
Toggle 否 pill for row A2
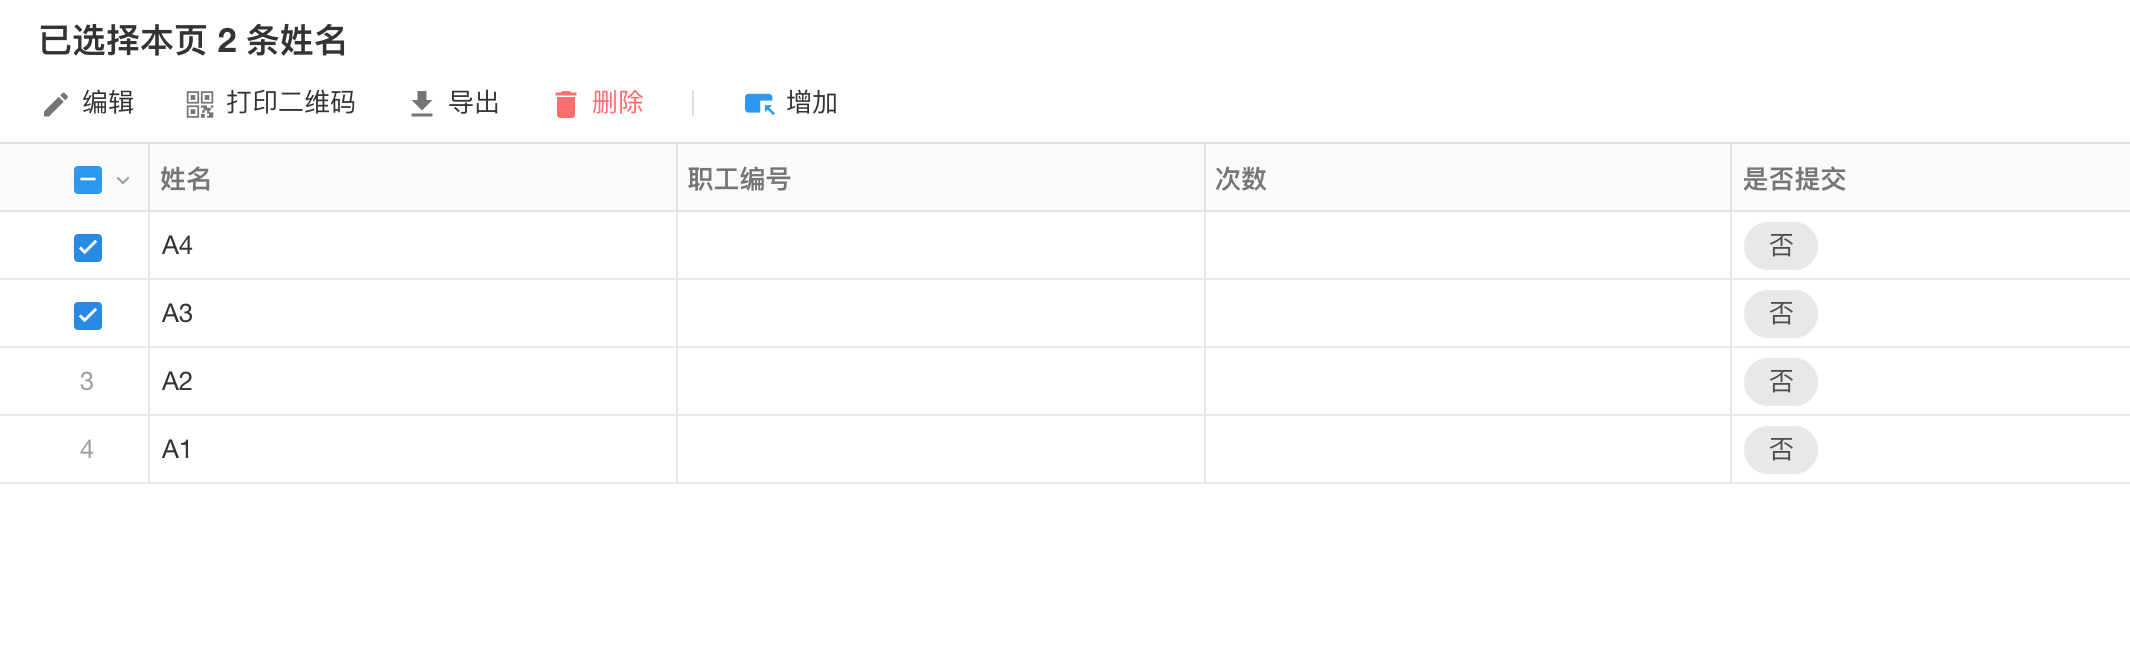[x=1780, y=382]
